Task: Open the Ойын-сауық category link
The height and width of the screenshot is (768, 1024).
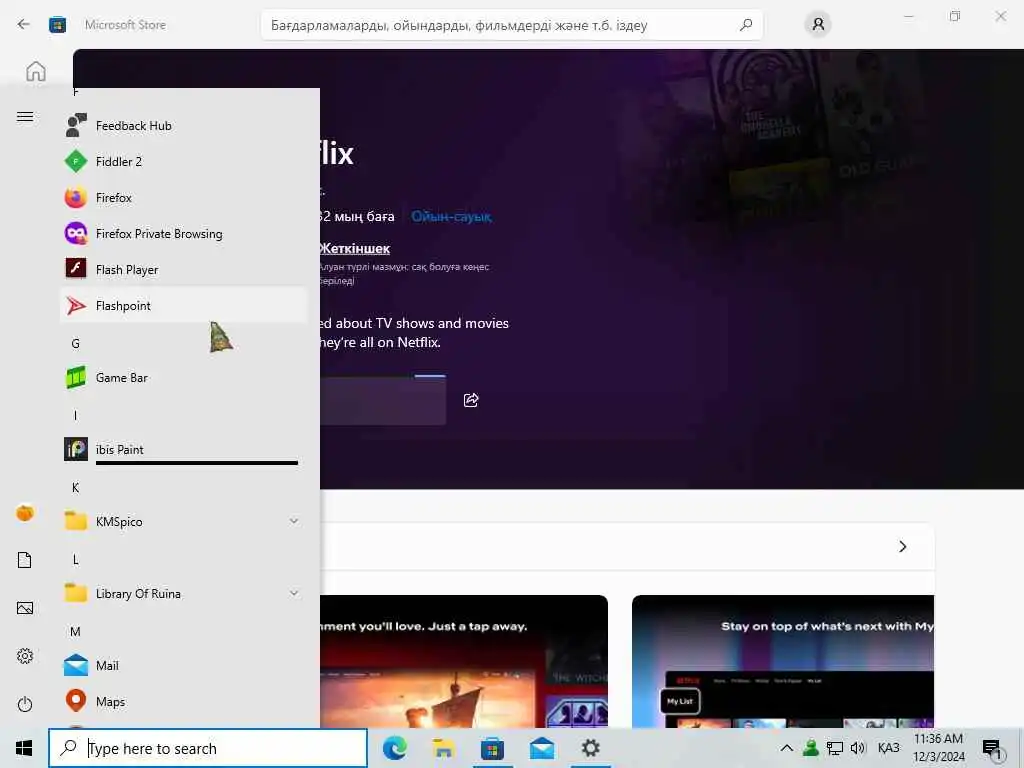Action: [451, 216]
